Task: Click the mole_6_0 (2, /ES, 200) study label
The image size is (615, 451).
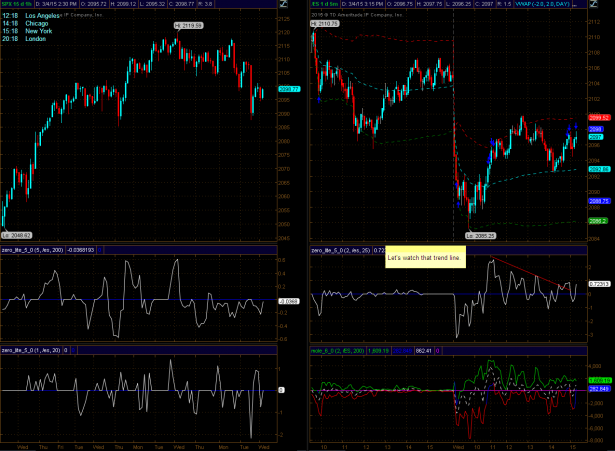Action: point(337,351)
